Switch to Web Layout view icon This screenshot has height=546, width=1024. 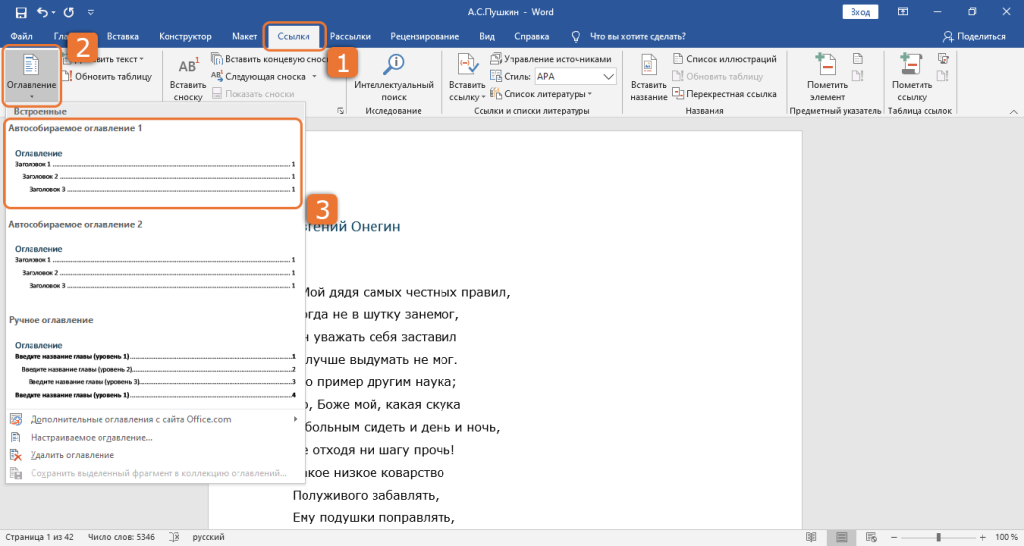pyautogui.click(x=871, y=537)
